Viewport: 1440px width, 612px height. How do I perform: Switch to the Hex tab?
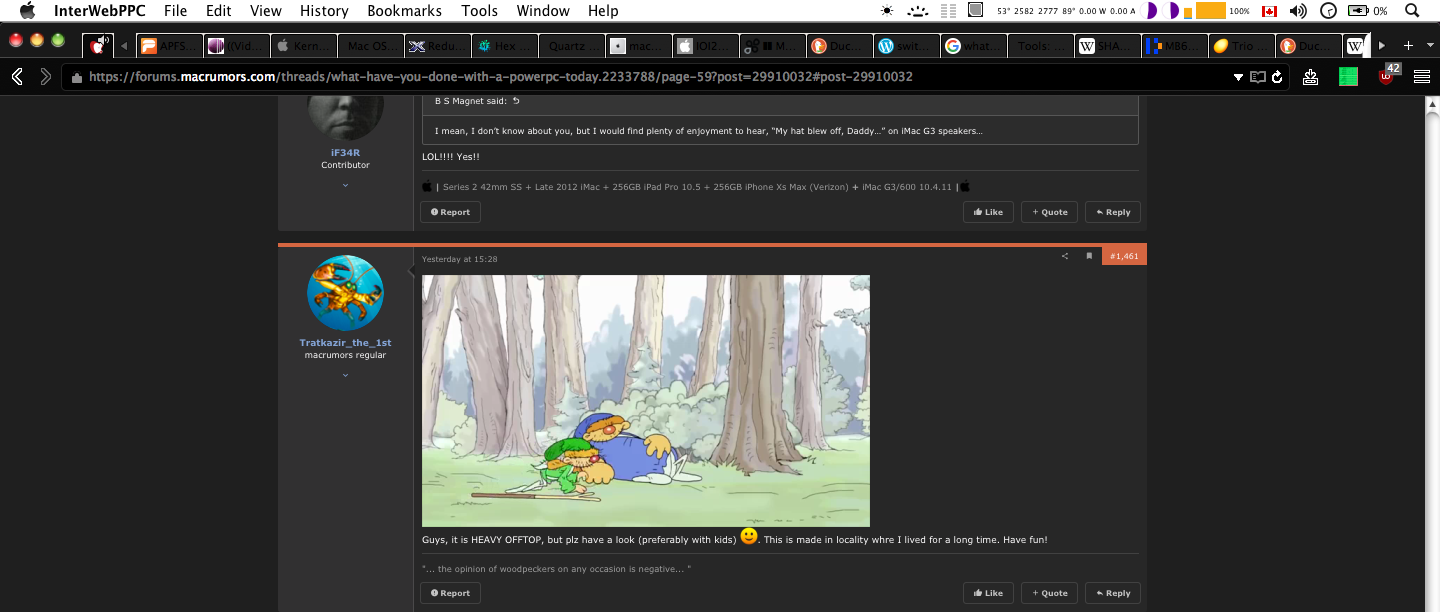(504, 46)
